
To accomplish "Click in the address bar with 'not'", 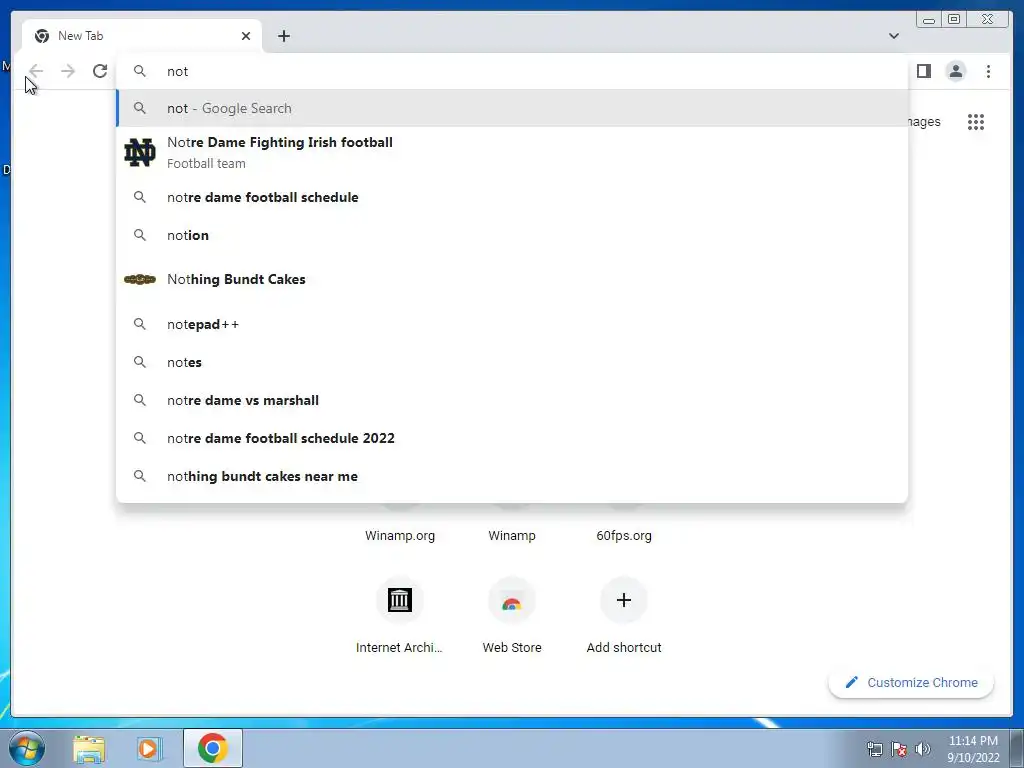I will tap(512, 71).
